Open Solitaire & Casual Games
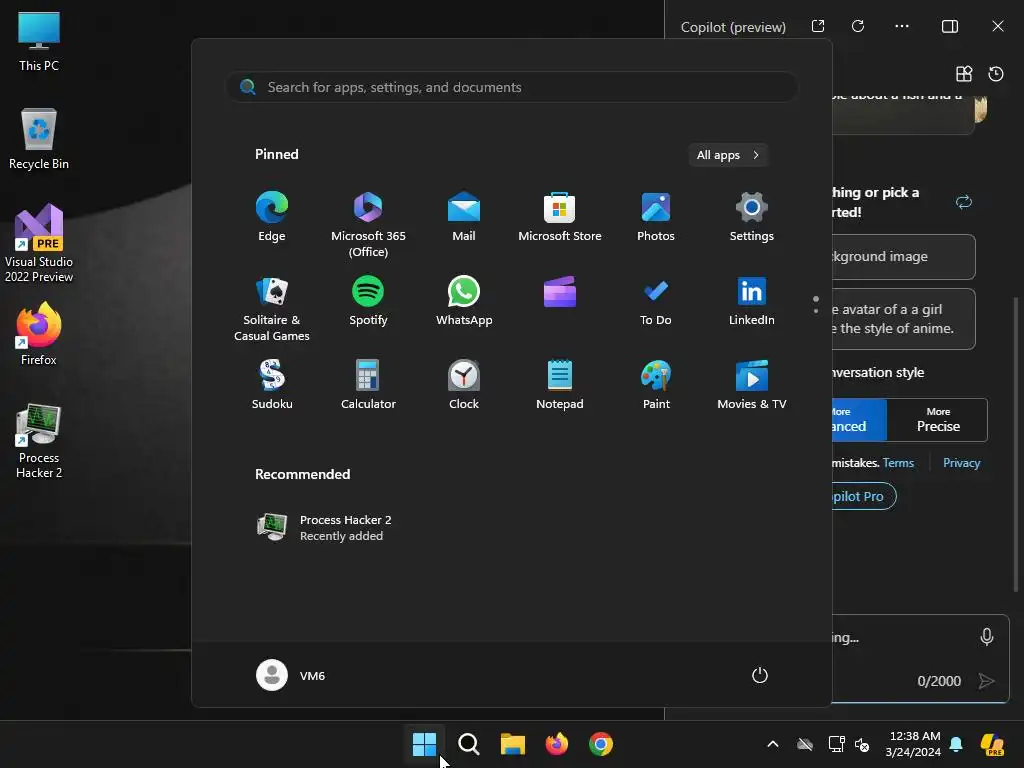Image resolution: width=1024 pixels, height=768 pixels. tap(272, 309)
